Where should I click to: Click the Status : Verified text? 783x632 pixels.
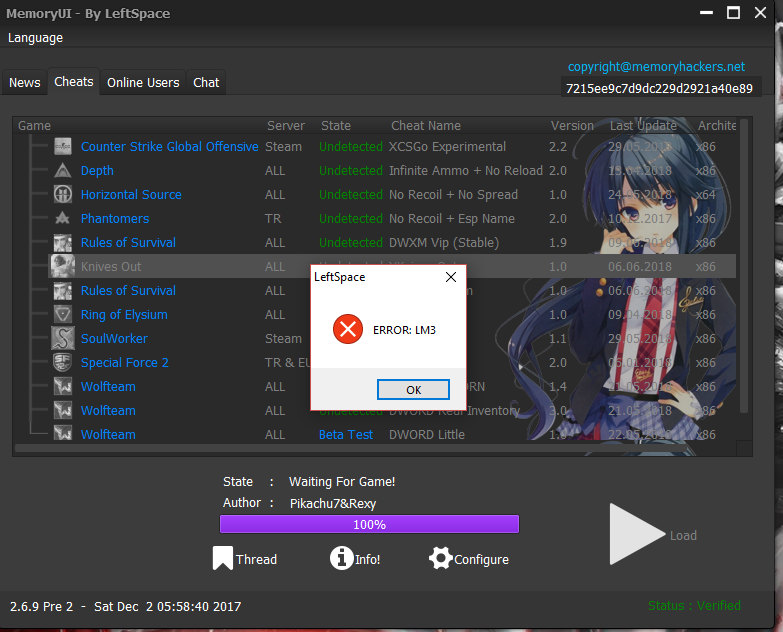pyautogui.click(x=694, y=606)
